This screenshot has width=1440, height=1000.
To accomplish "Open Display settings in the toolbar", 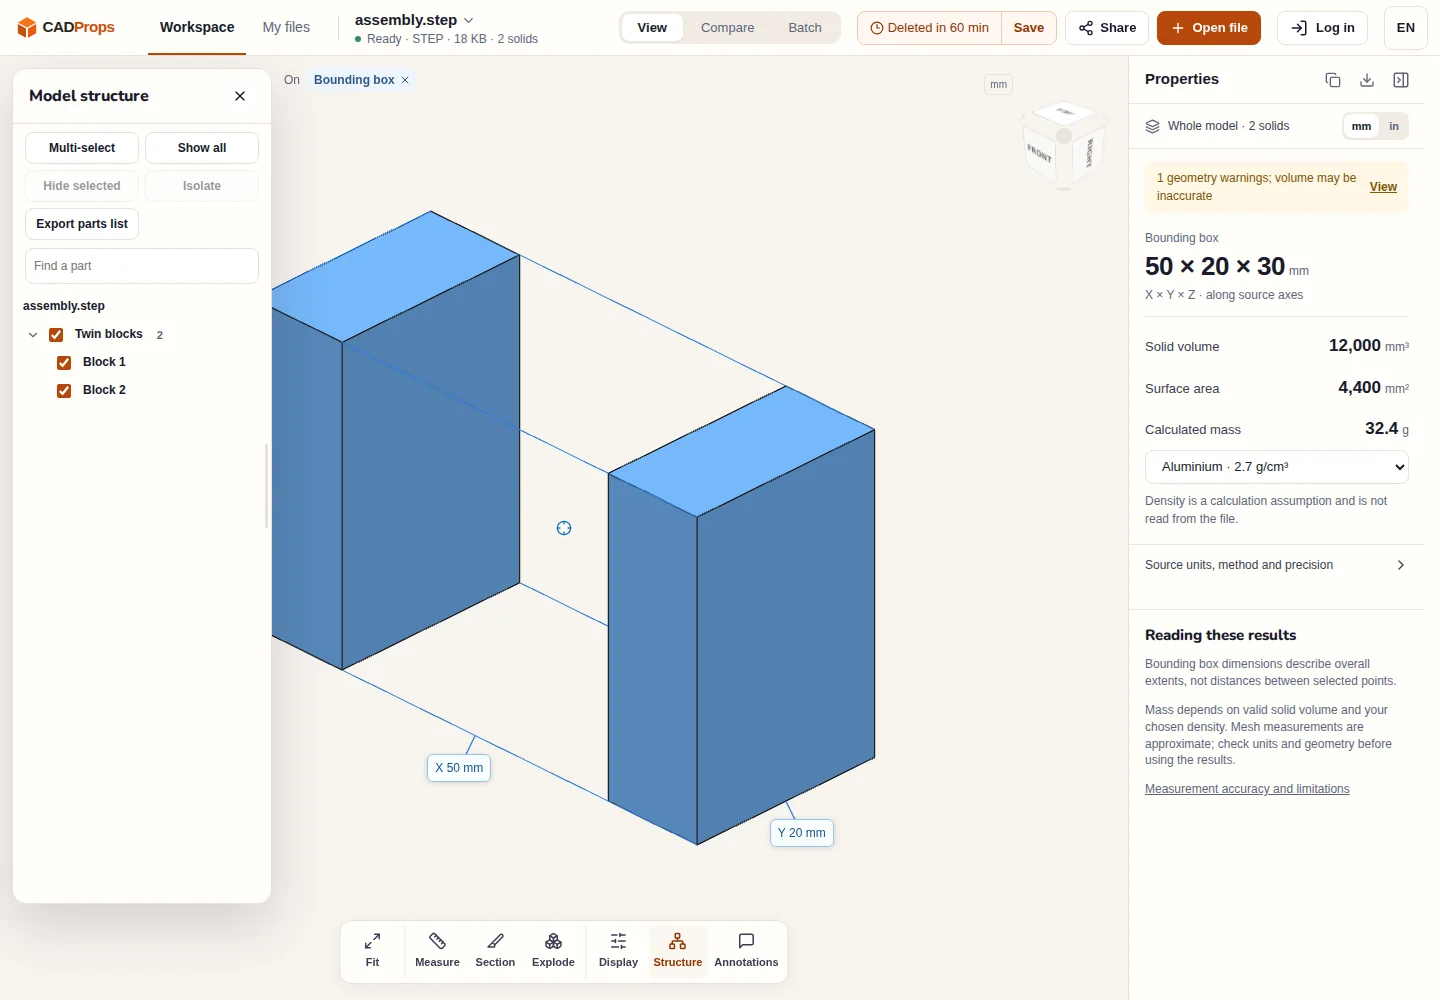I will click(x=618, y=950).
